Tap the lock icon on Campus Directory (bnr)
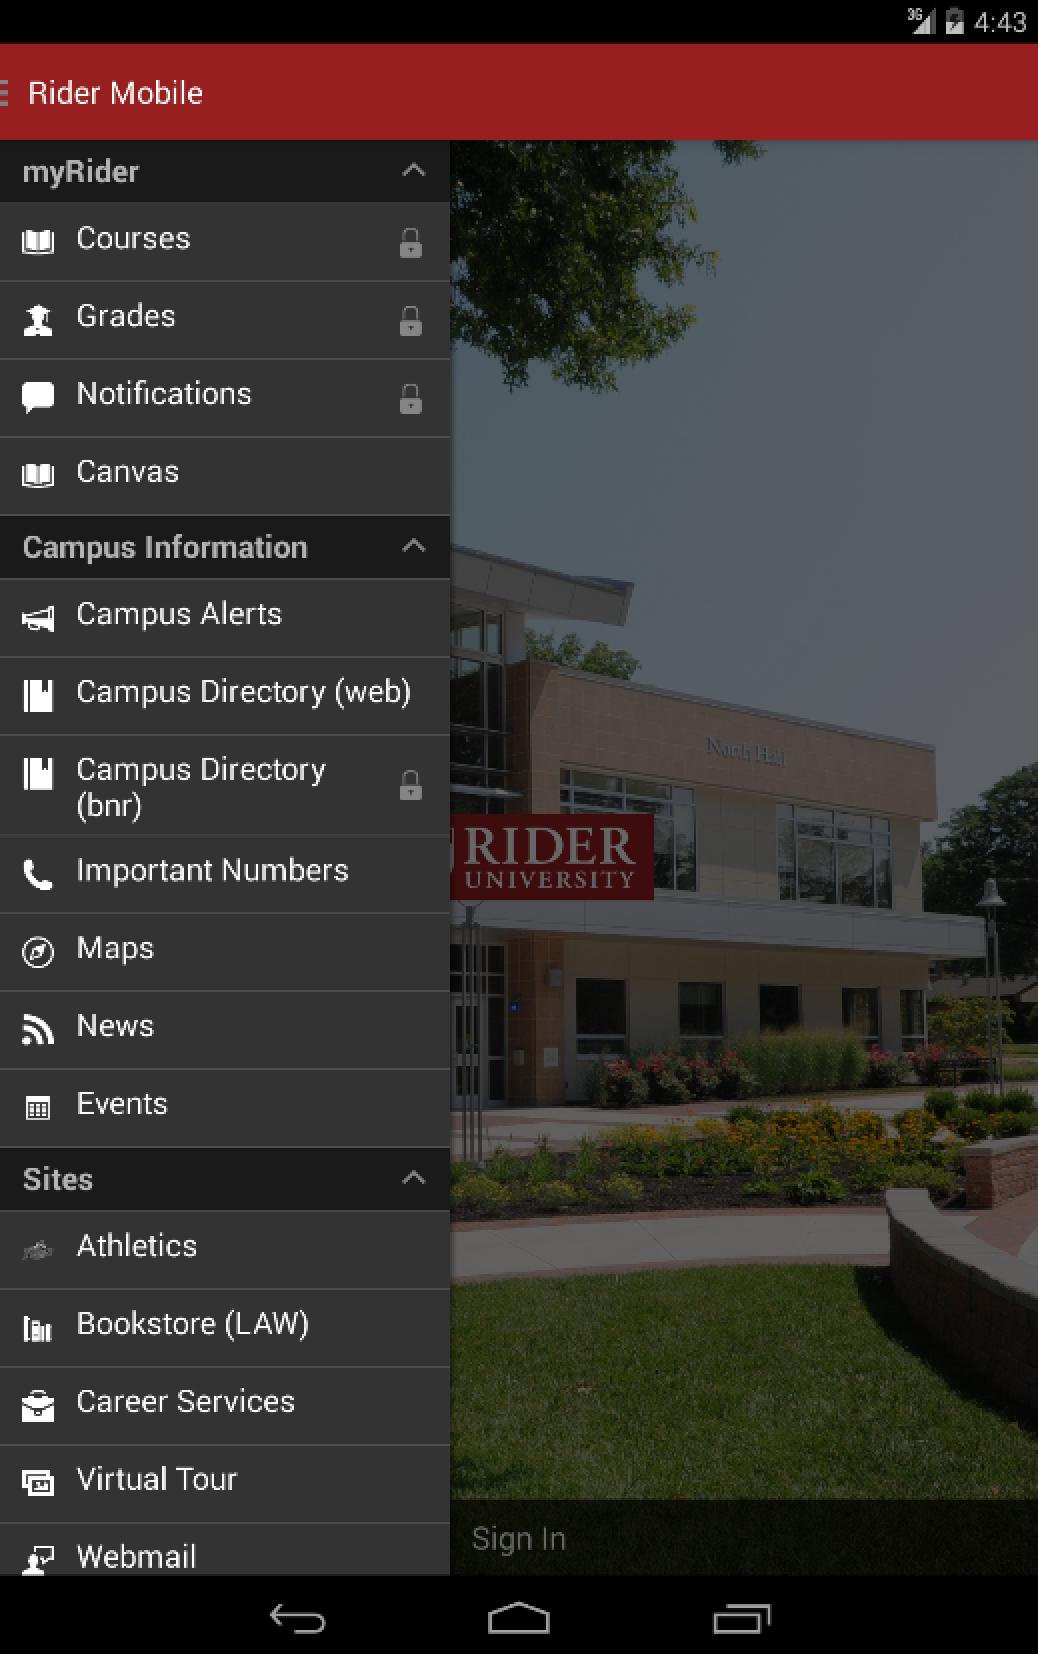 [x=410, y=786]
